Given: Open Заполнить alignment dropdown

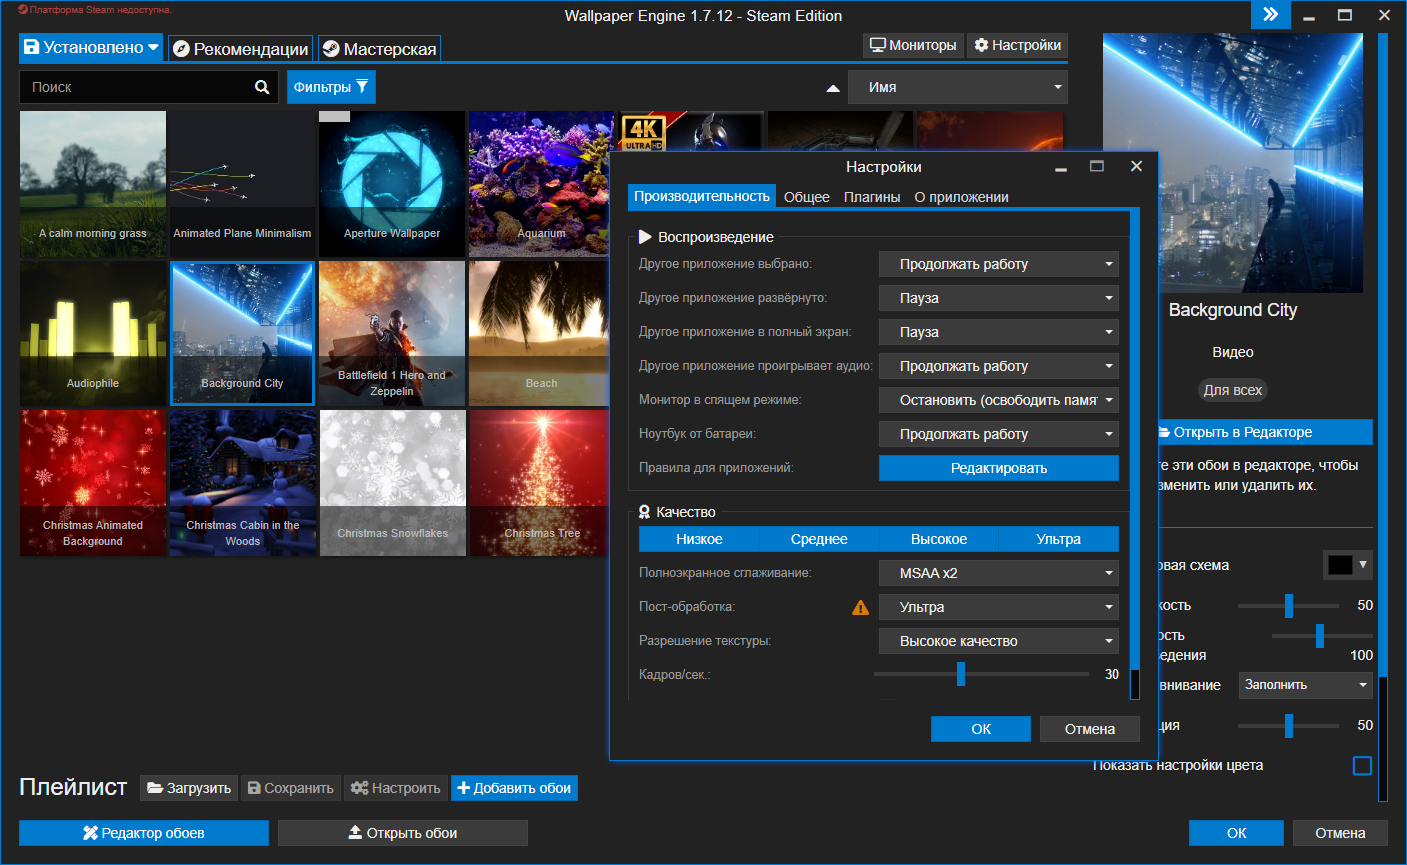Looking at the screenshot, I should tap(1306, 685).
